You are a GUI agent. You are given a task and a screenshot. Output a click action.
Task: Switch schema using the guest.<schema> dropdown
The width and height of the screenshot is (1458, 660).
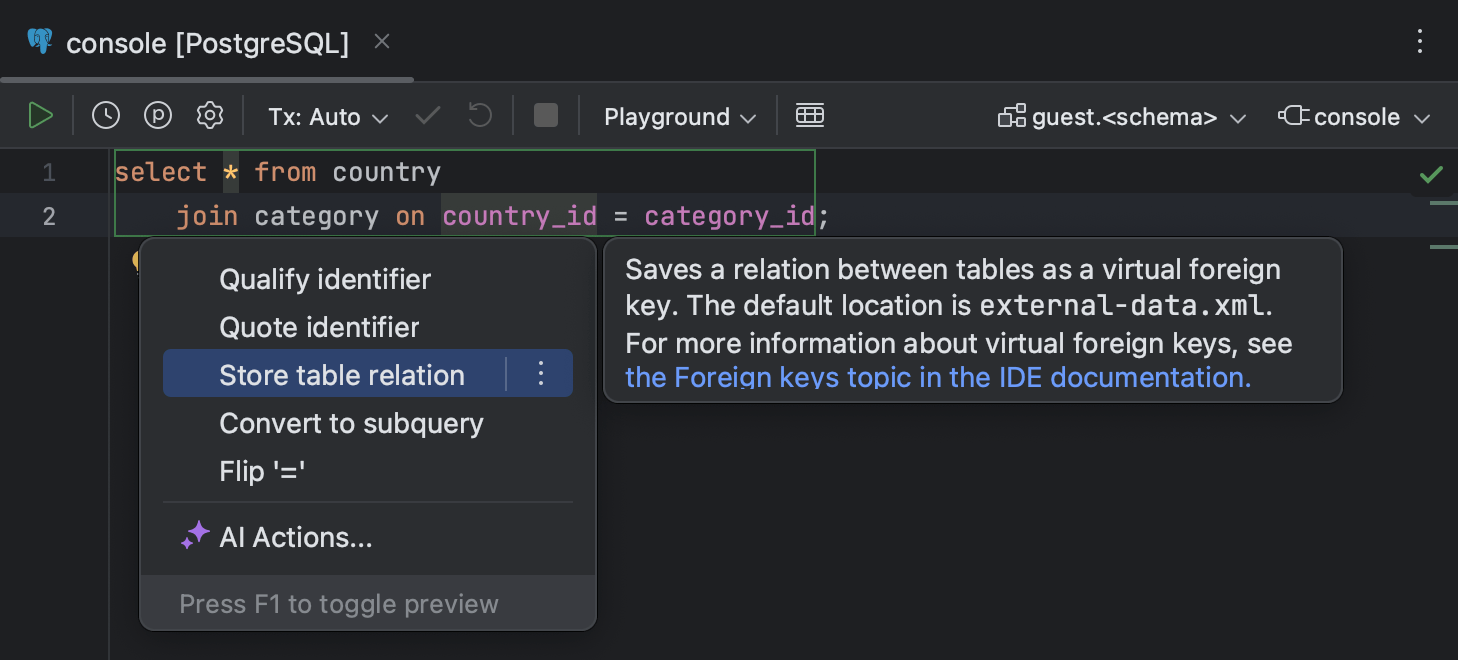tap(1120, 116)
